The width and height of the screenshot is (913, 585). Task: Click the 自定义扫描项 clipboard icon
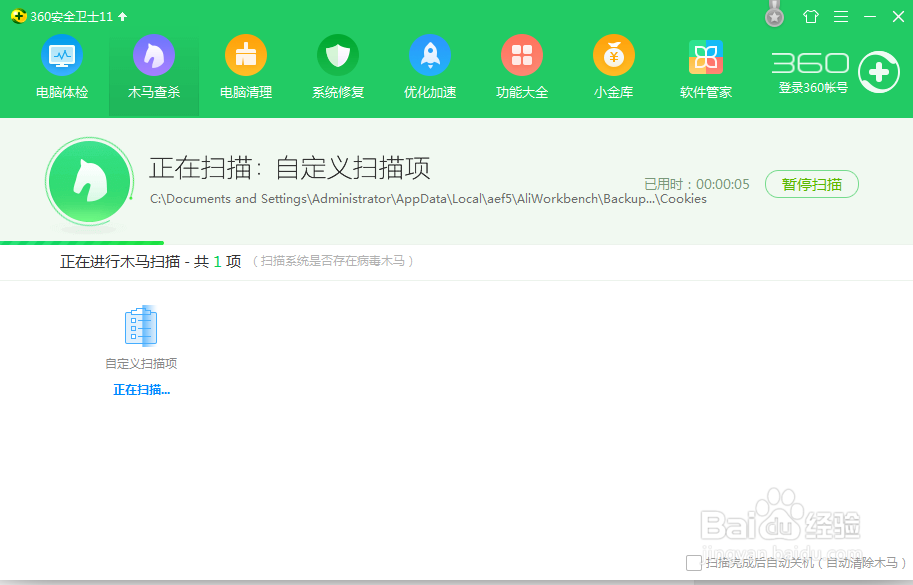141,325
